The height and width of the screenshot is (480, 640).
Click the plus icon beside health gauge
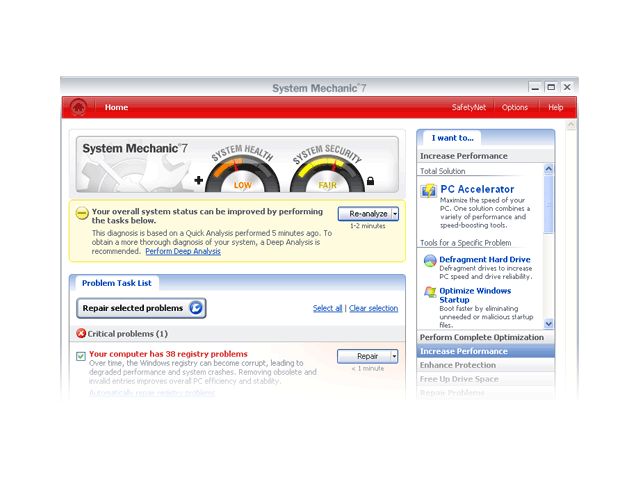199,180
